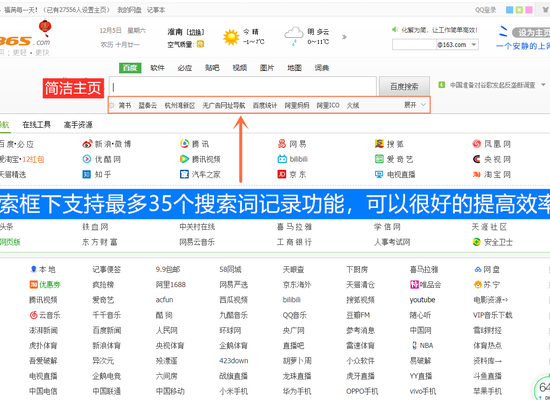Click the JD 京东 red icon
This screenshot has height=400, width=550.
pos(282,174)
